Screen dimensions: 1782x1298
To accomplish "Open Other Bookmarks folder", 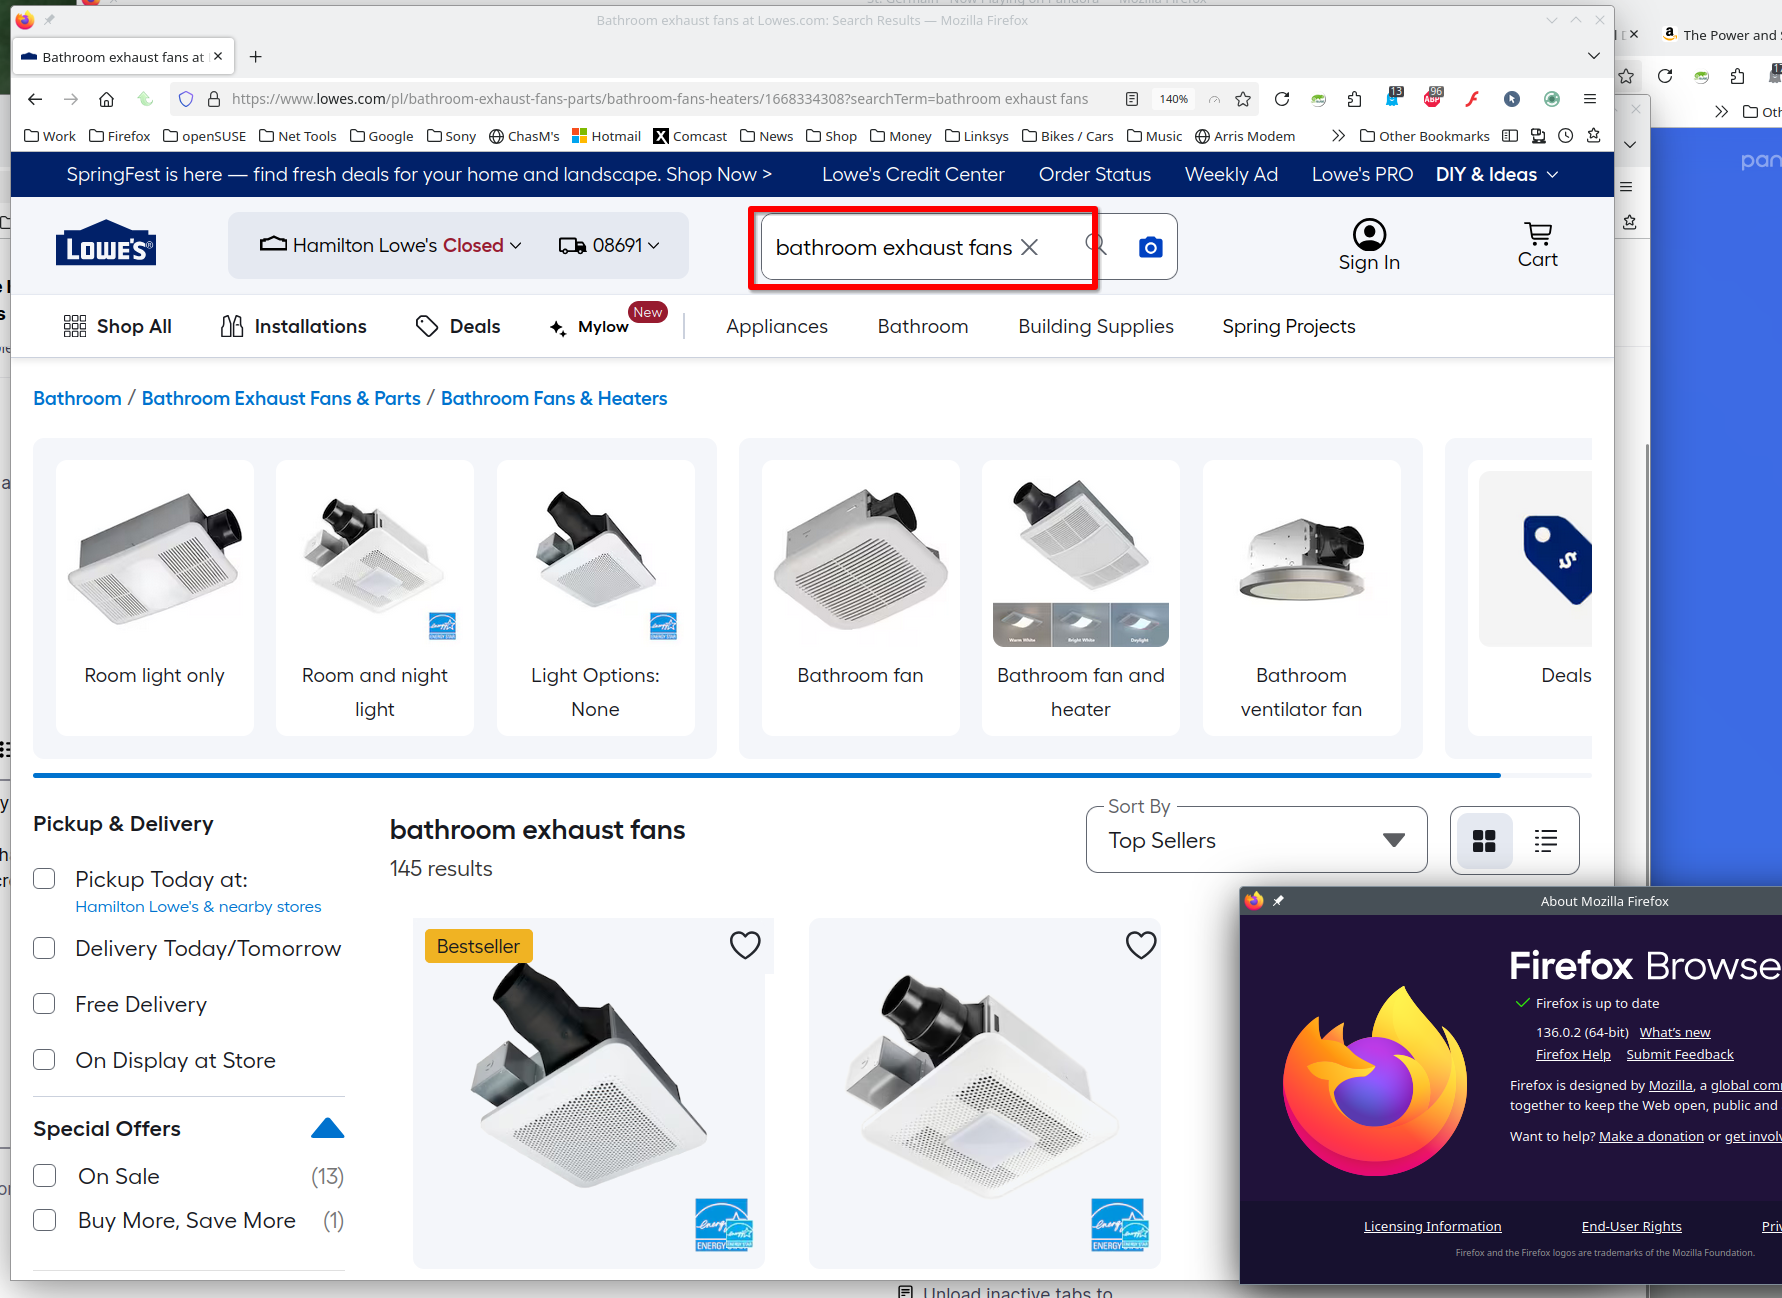I will pyautogui.click(x=1424, y=136).
